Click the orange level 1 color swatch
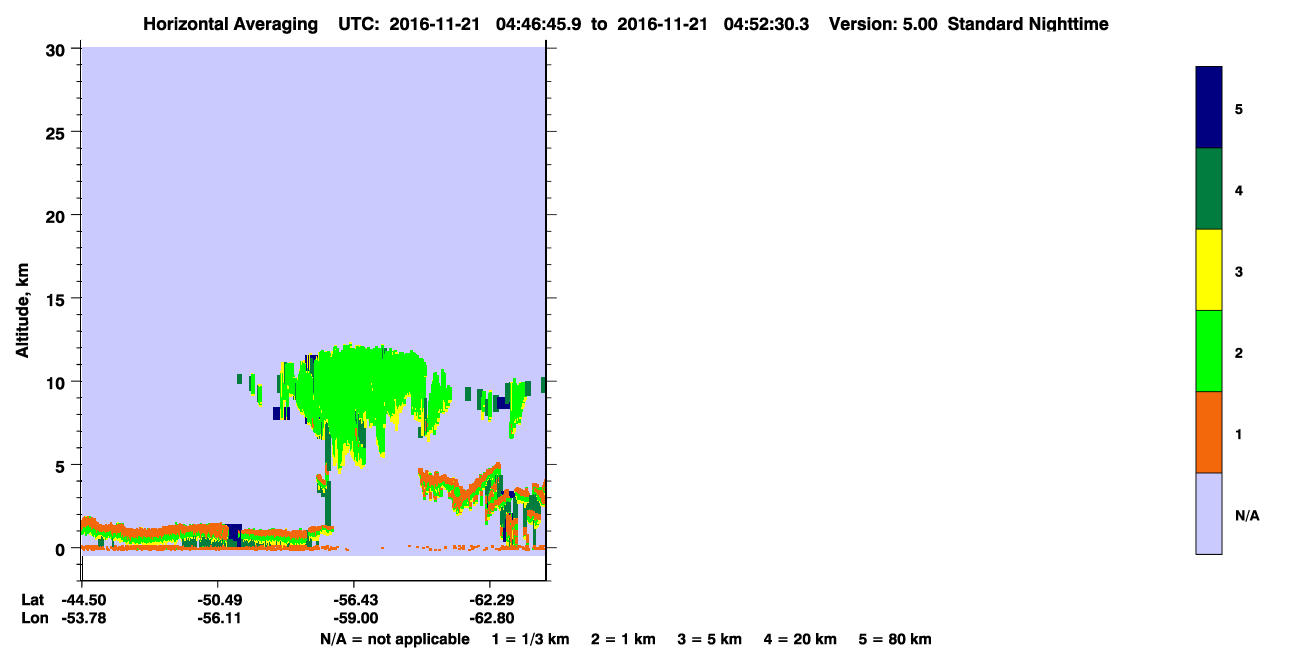The image size is (1300, 667). (1209, 432)
